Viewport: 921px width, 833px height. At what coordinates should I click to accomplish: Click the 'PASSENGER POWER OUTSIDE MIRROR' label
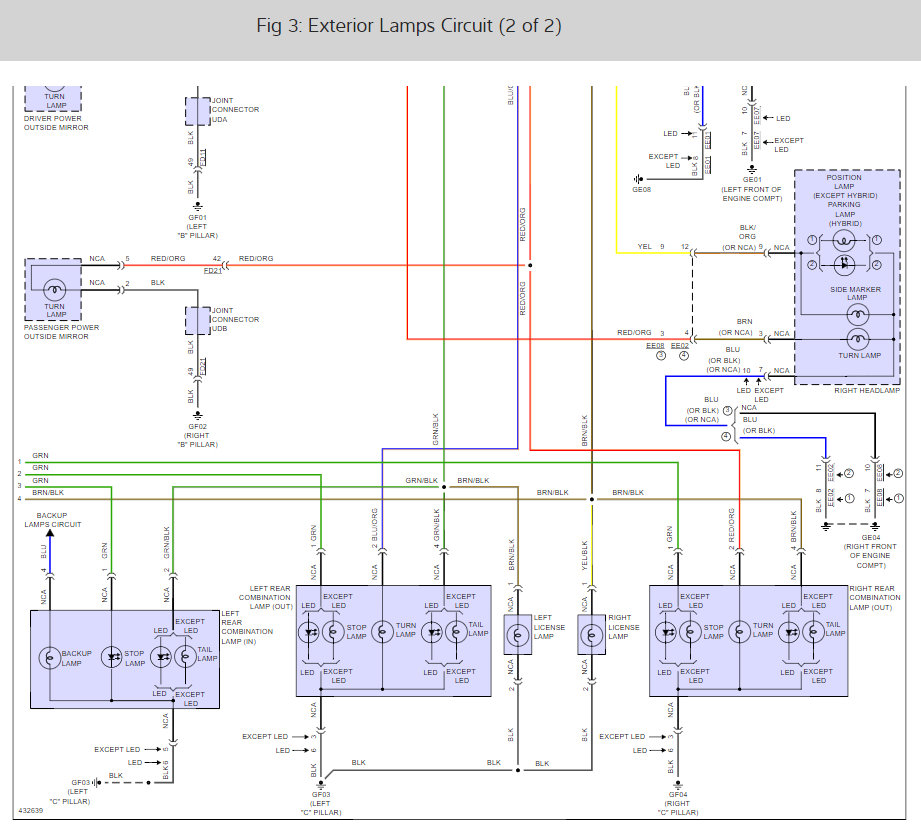coord(61,332)
